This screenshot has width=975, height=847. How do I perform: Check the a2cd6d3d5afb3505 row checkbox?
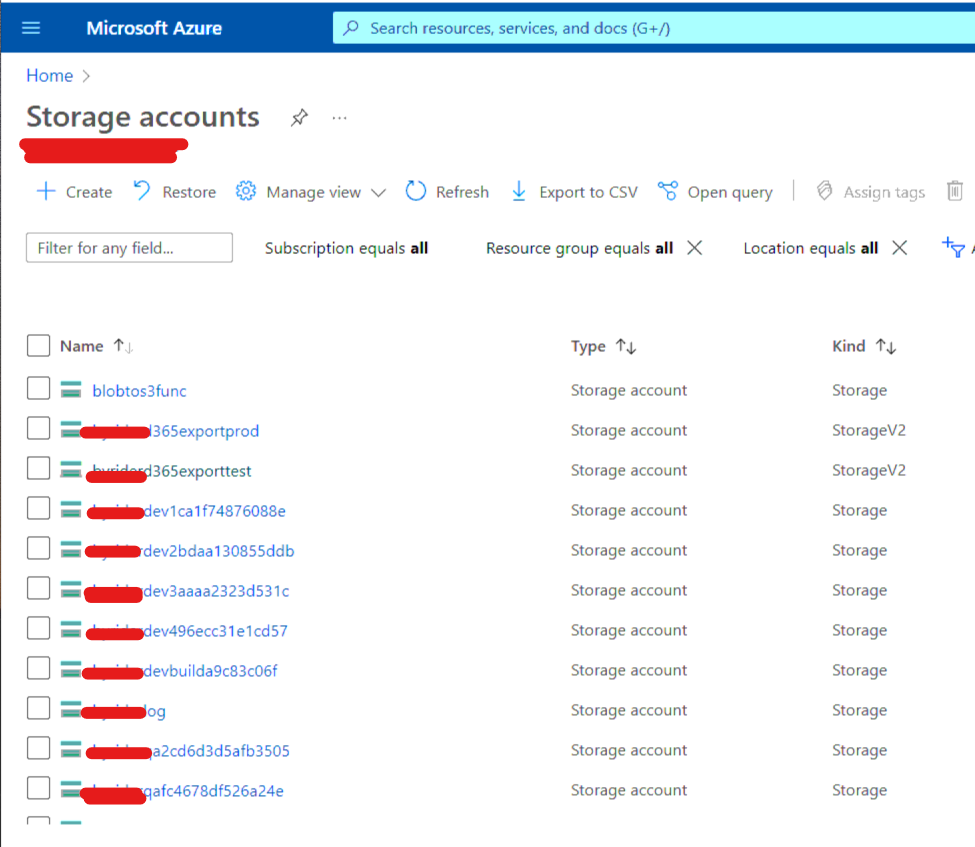click(x=39, y=748)
